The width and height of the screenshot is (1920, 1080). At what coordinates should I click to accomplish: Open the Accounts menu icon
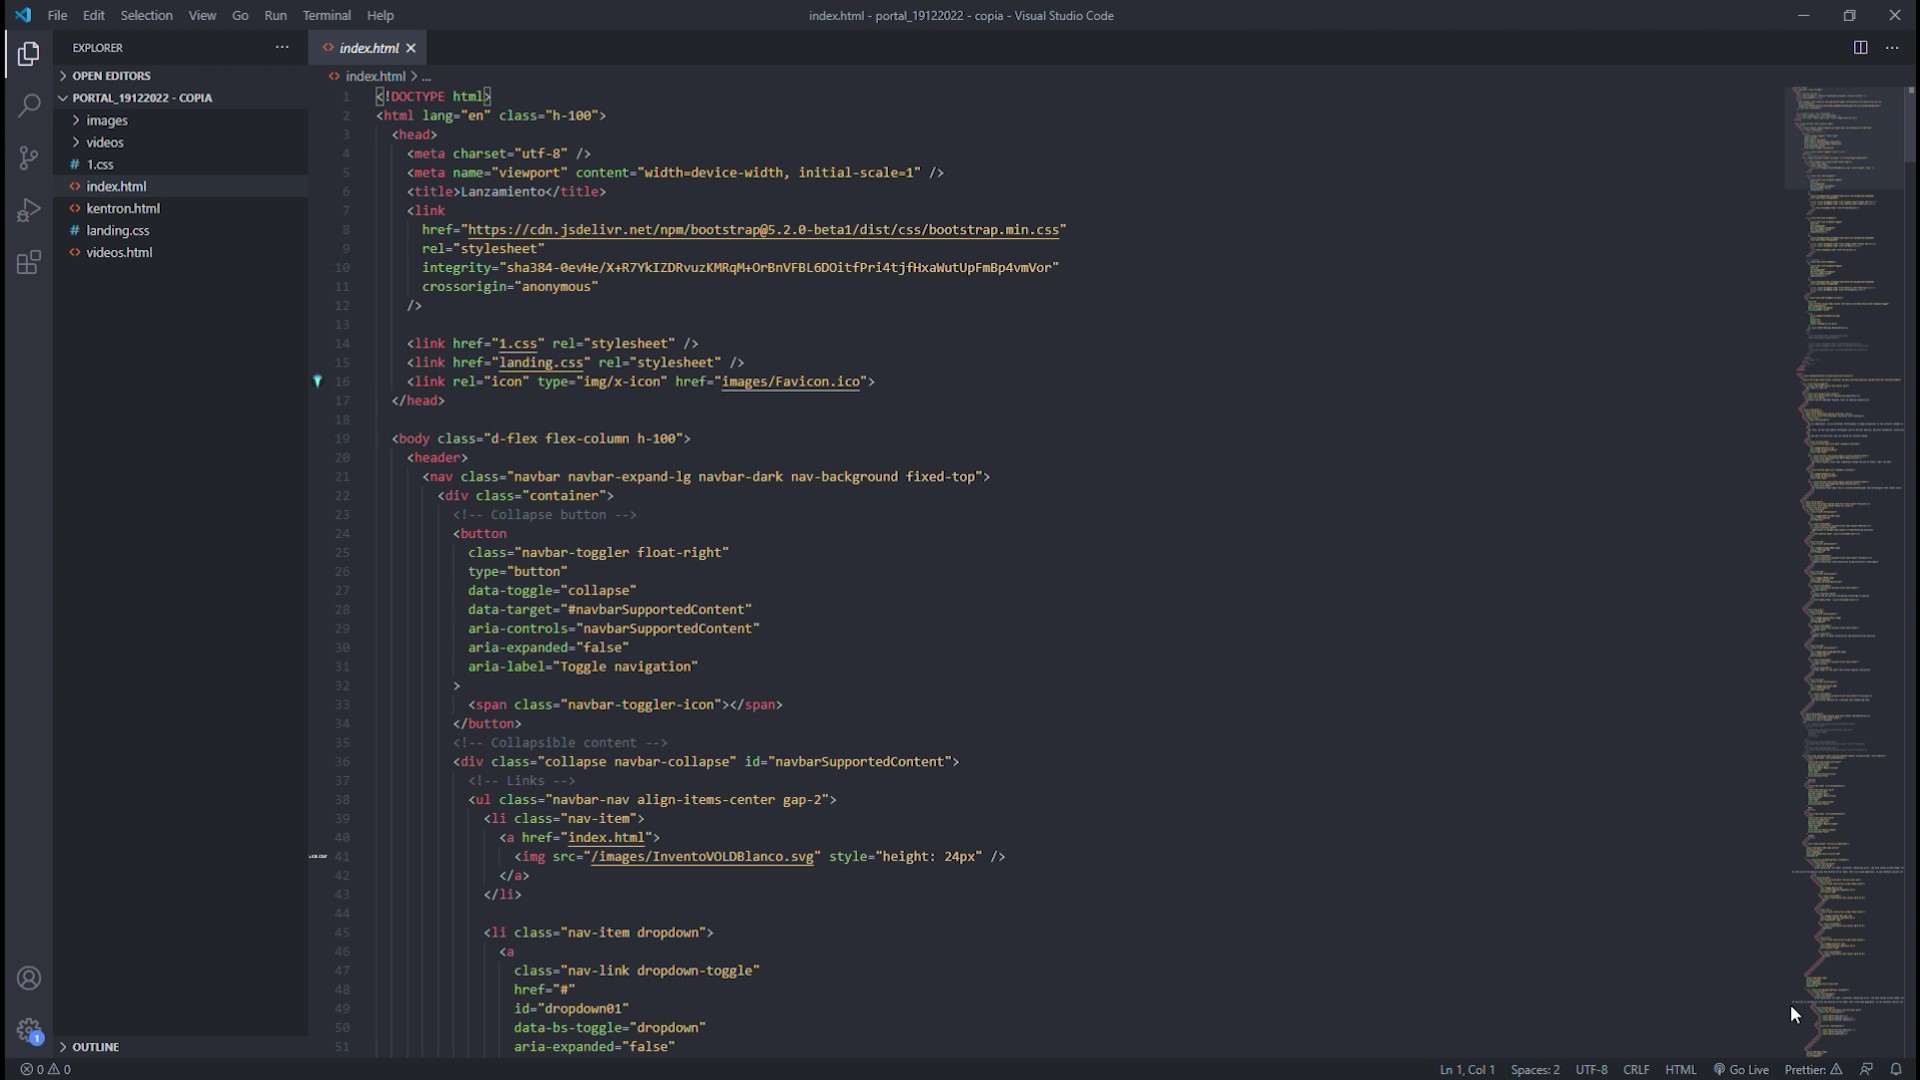pyautogui.click(x=29, y=978)
